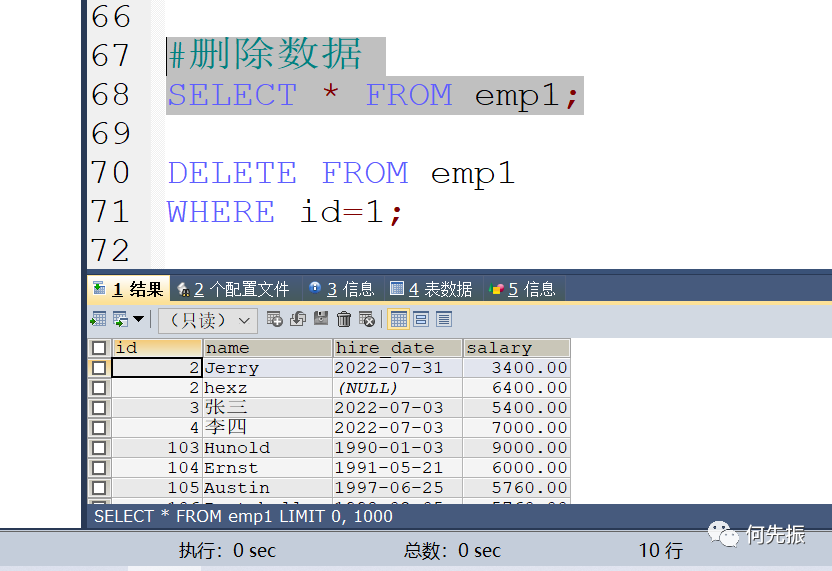The image size is (832, 571).
Task: Sort by the name column header
Action: click(x=267, y=348)
